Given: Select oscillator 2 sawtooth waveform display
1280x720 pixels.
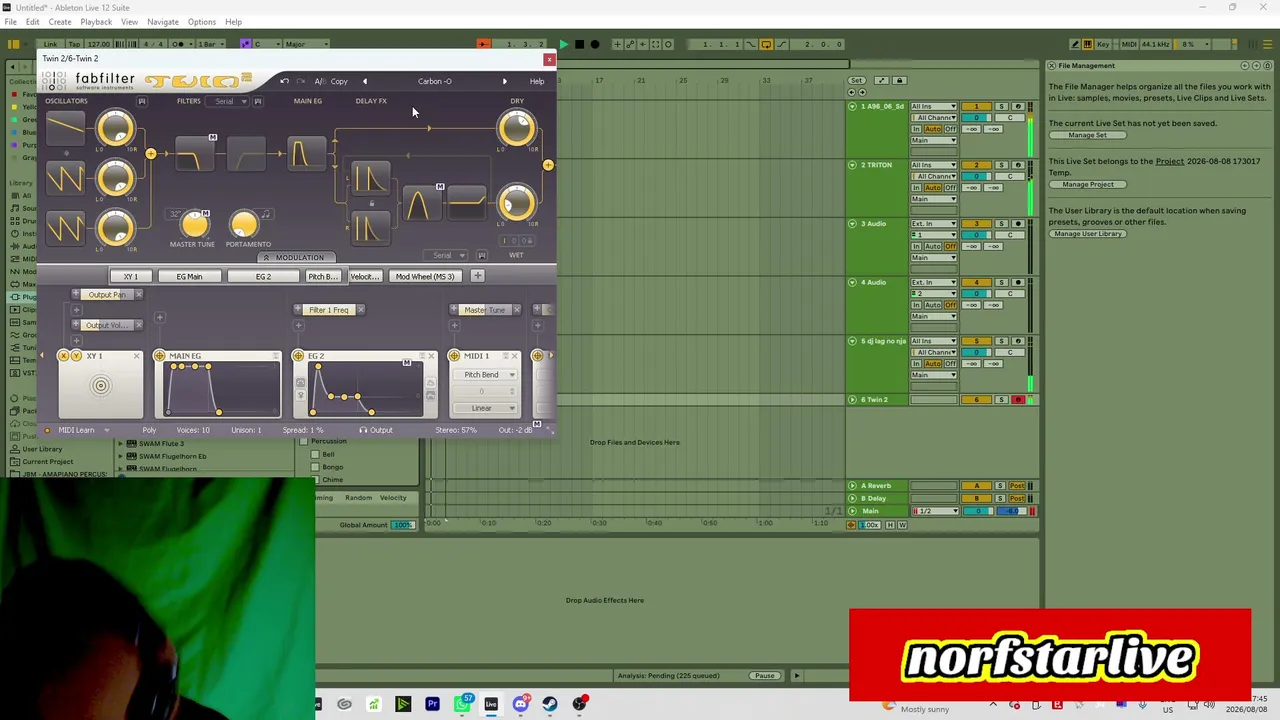Looking at the screenshot, I should click(65, 178).
